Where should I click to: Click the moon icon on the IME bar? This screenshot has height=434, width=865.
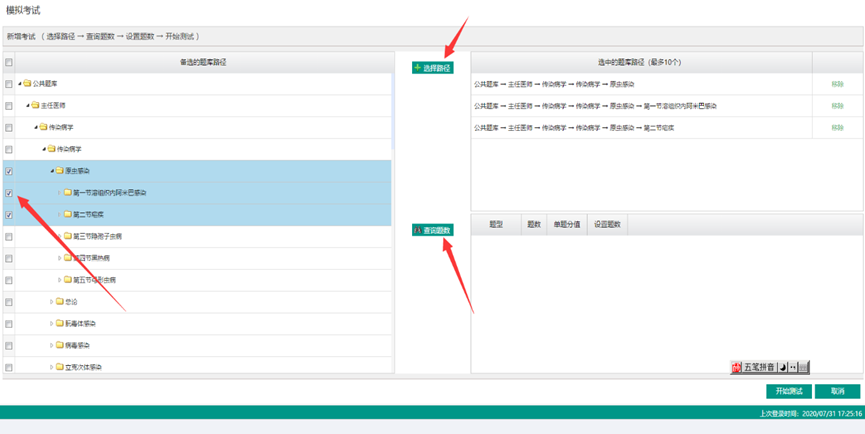click(x=782, y=368)
